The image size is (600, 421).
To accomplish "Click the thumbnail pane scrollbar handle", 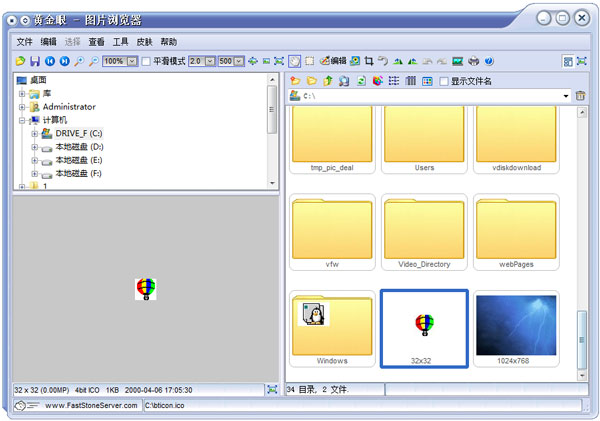I will pyautogui.click(x=582, y=340).
